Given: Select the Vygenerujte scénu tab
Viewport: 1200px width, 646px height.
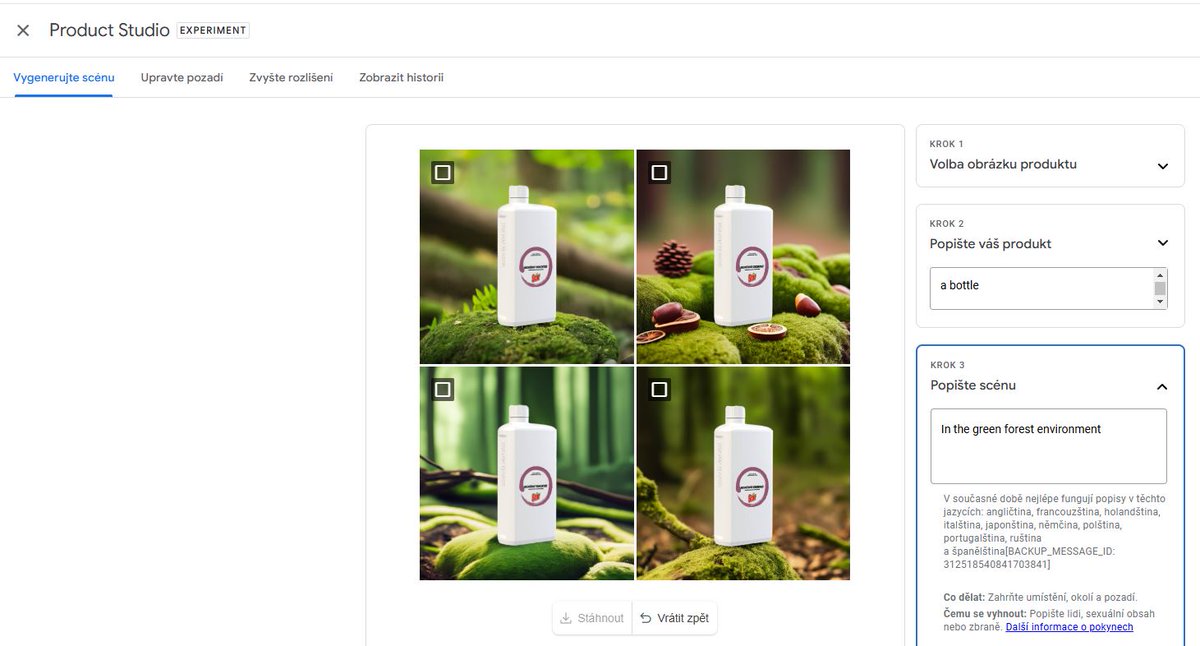Looking at the screenshot, I should pyautogui.click(x=63, y=77).
